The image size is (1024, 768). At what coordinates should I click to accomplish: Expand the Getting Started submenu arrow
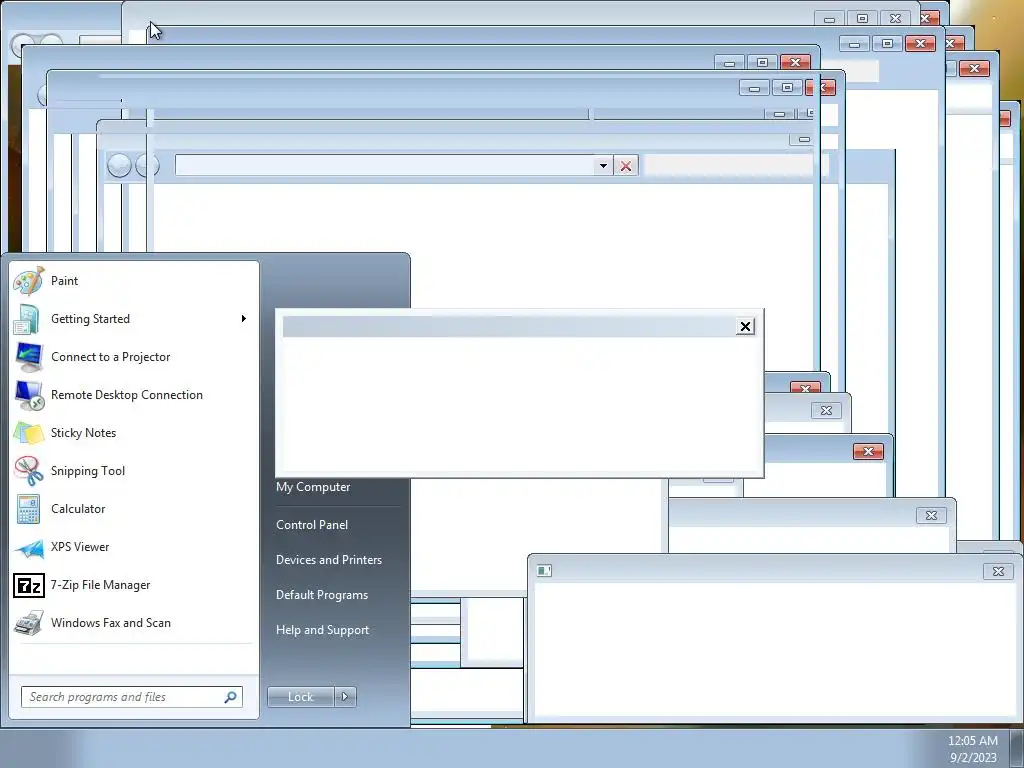tap(244, 319)
